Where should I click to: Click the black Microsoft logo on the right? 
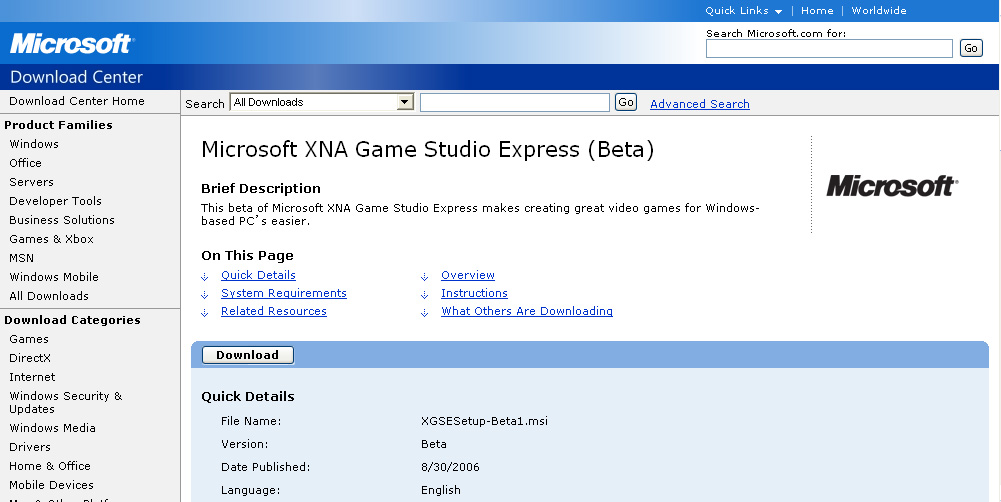tap(892, 186)
